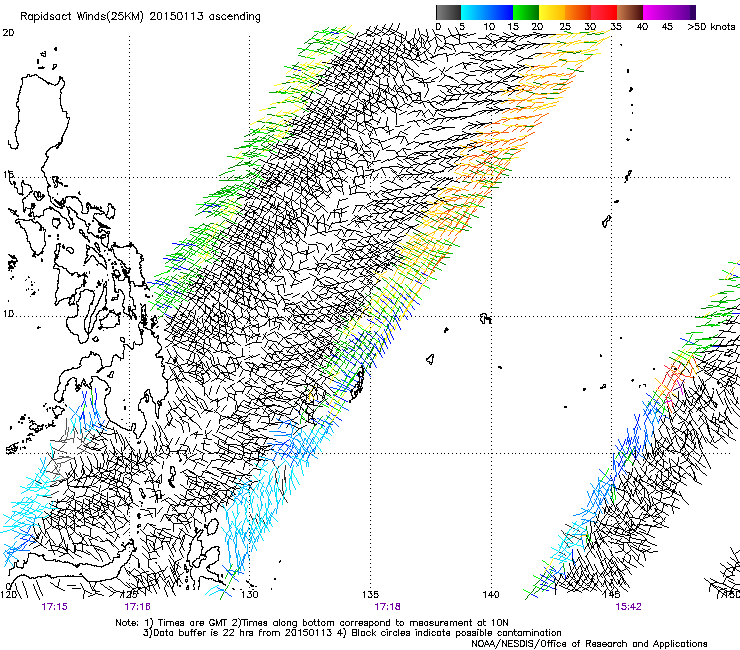Click the legend tick label '35'
This screenshot has width=740, height=650.
[616, 27]
